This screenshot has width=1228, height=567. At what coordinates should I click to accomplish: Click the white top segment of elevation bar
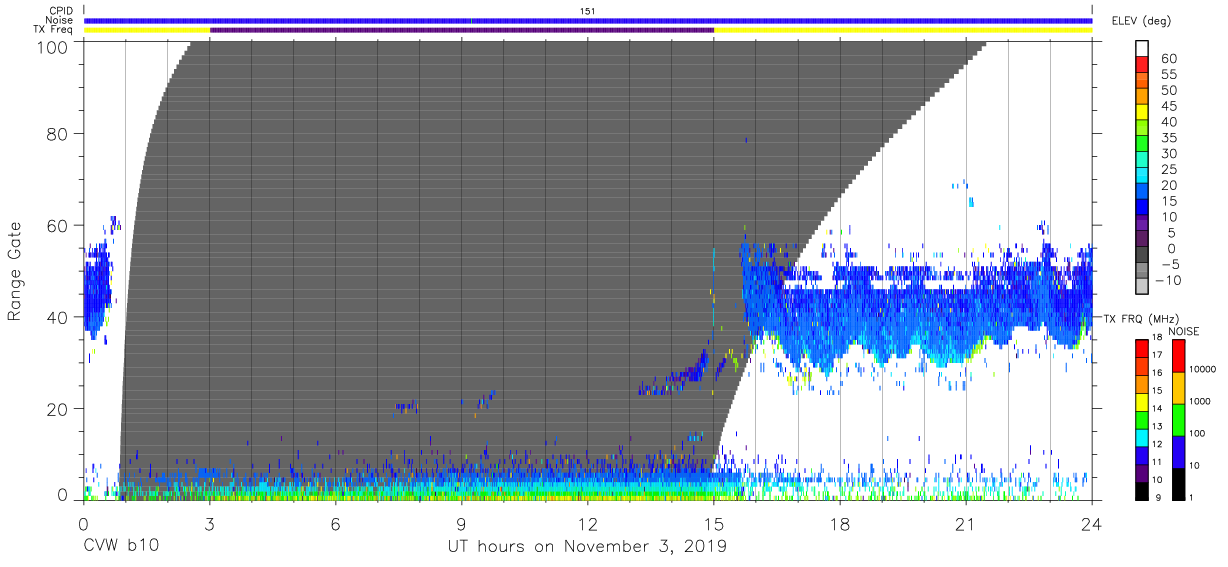pyautogui.click(x=1142, y=48)
